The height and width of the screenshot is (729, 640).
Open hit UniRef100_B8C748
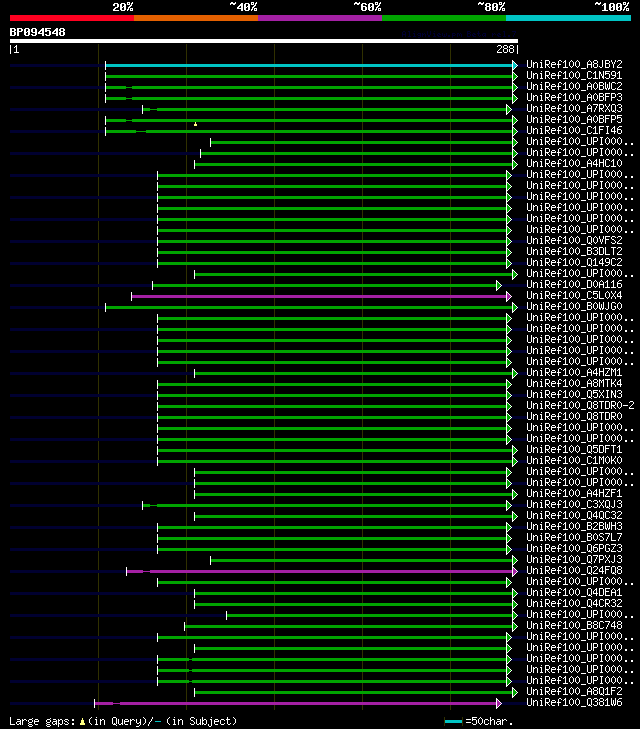click(x=574, y=625)
